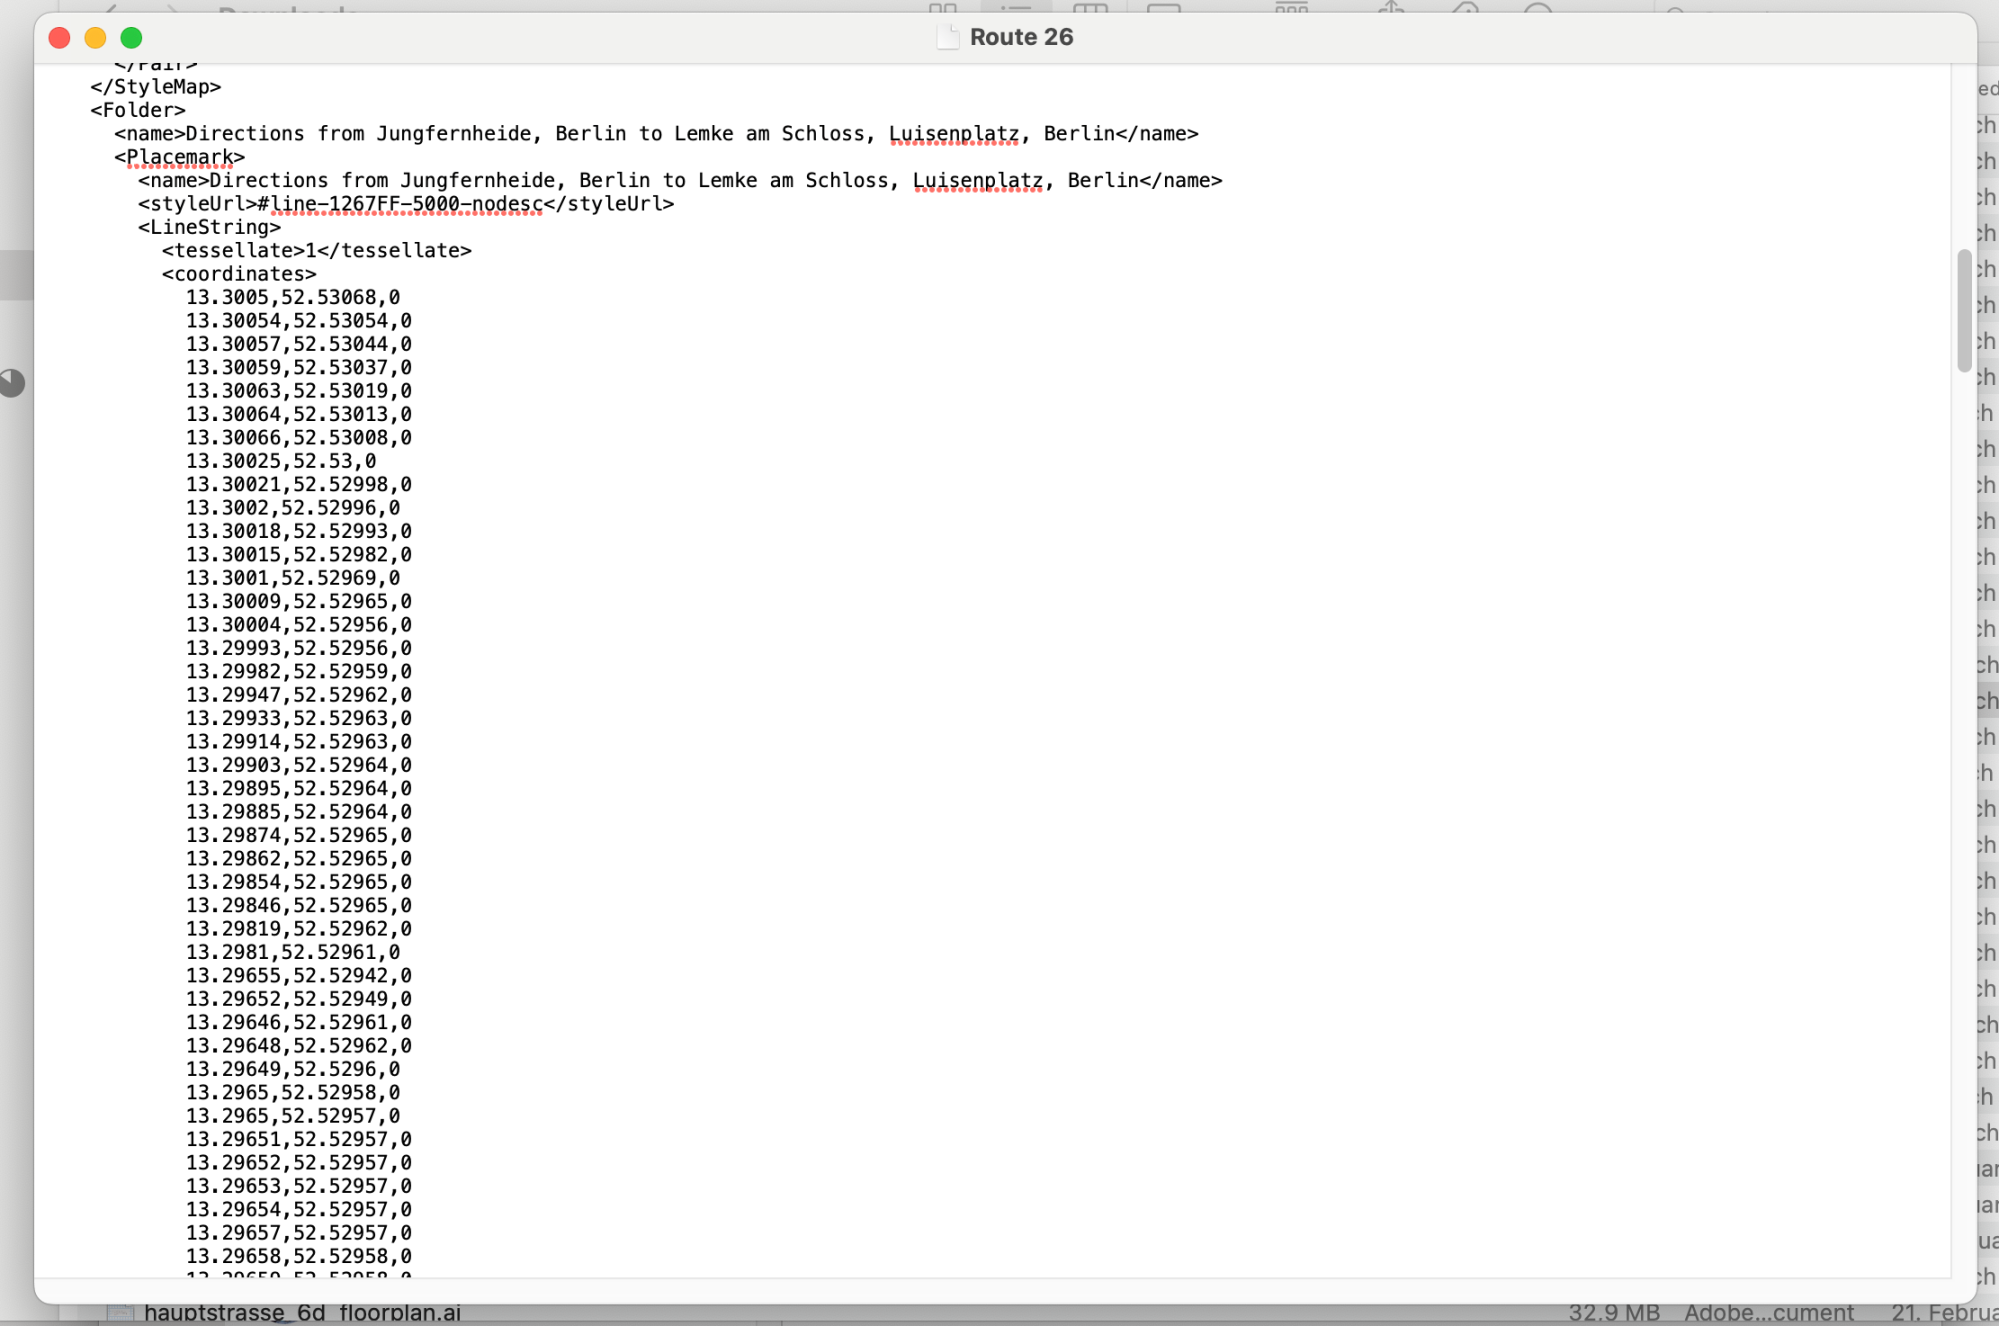Click coordinate line 13.29652,52.52957,0
Screen dimensions: 1999x1326
(x=299, y=1163)
